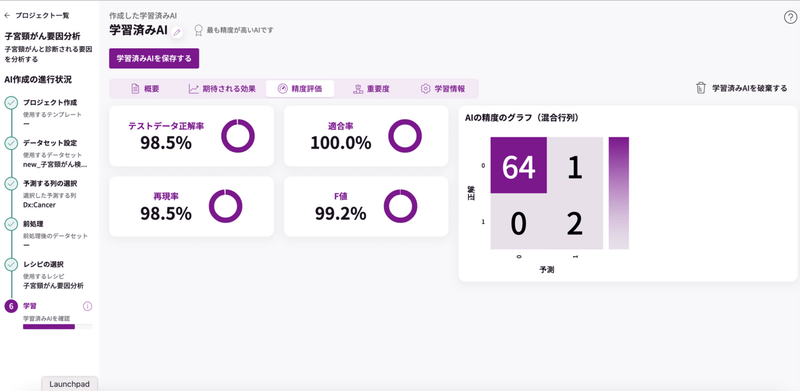Switch to the 概要 tab

[145, 89]
